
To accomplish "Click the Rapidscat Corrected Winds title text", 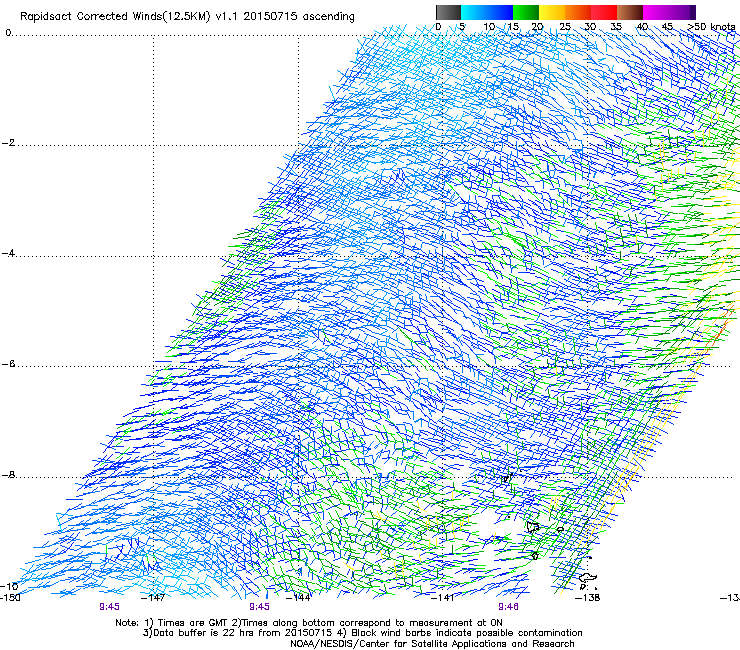I will coord(187,17).
